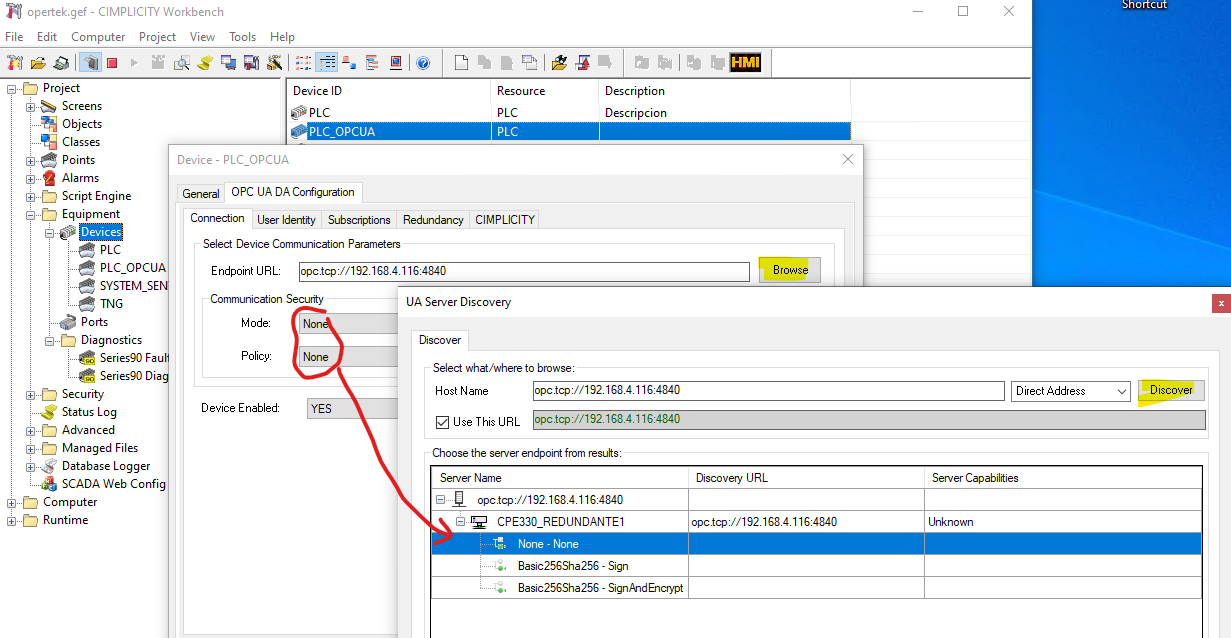Screen dimensions: 1231x638
Task: Switch to the CIMPLICITY tab
Action: pyautogui.click(x=505, y=220)
